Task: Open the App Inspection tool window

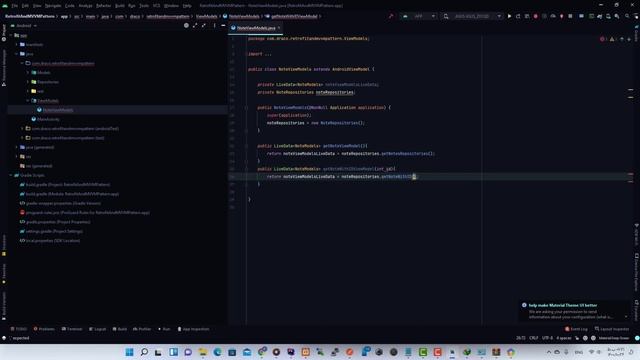Action: click(x=193, y=329)
